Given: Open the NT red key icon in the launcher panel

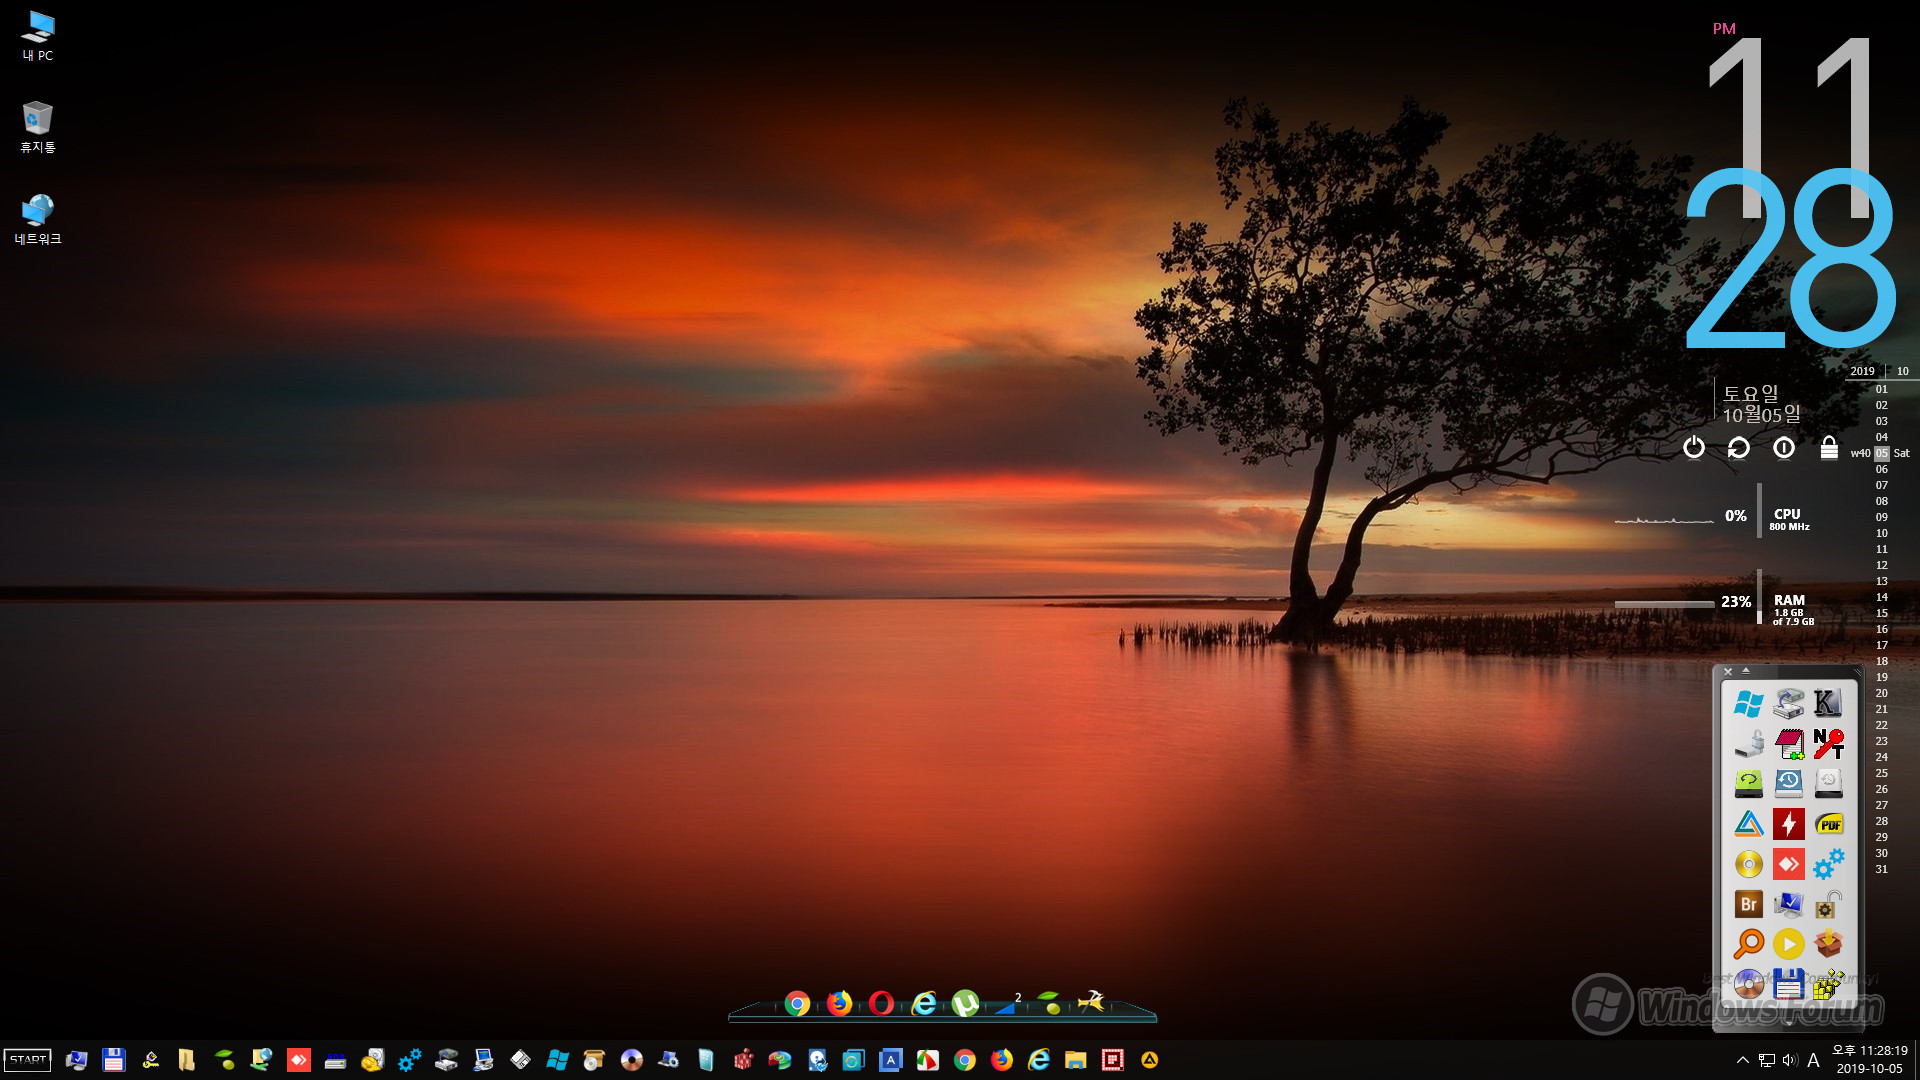Looking at the screenshot, I should (1828, 743).
